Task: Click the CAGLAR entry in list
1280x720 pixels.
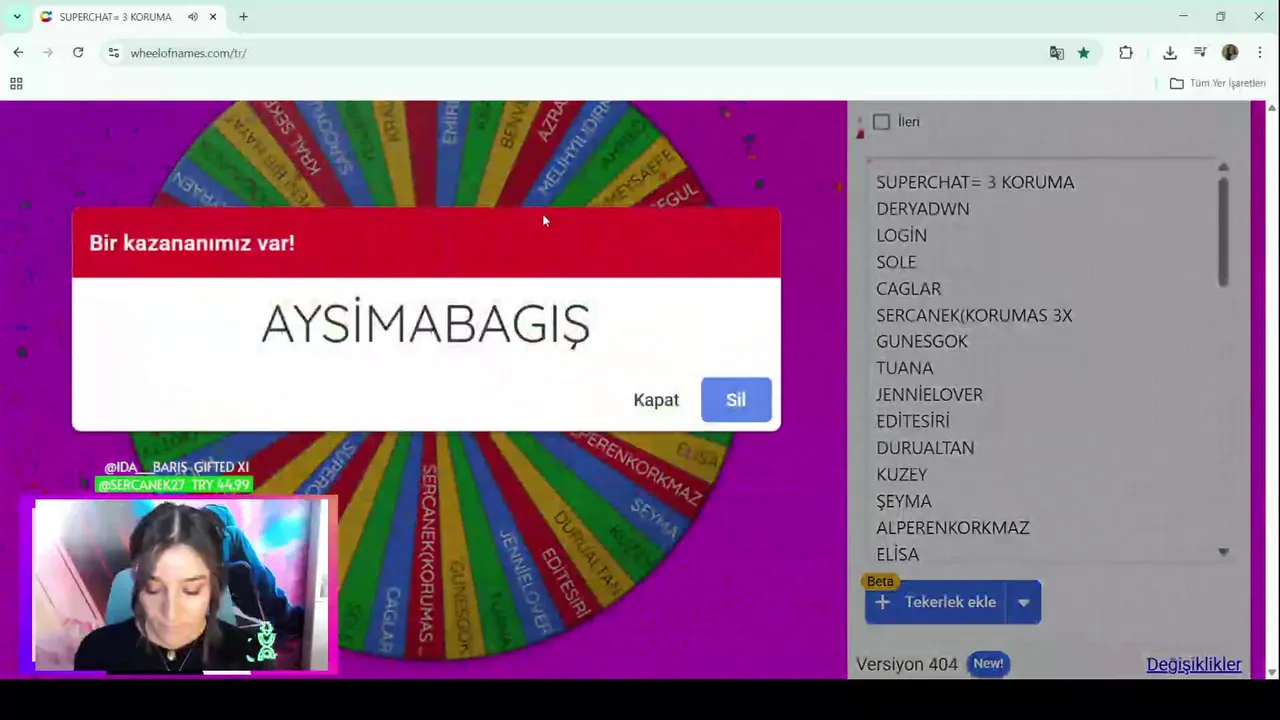Action: (x=909, y=289)
